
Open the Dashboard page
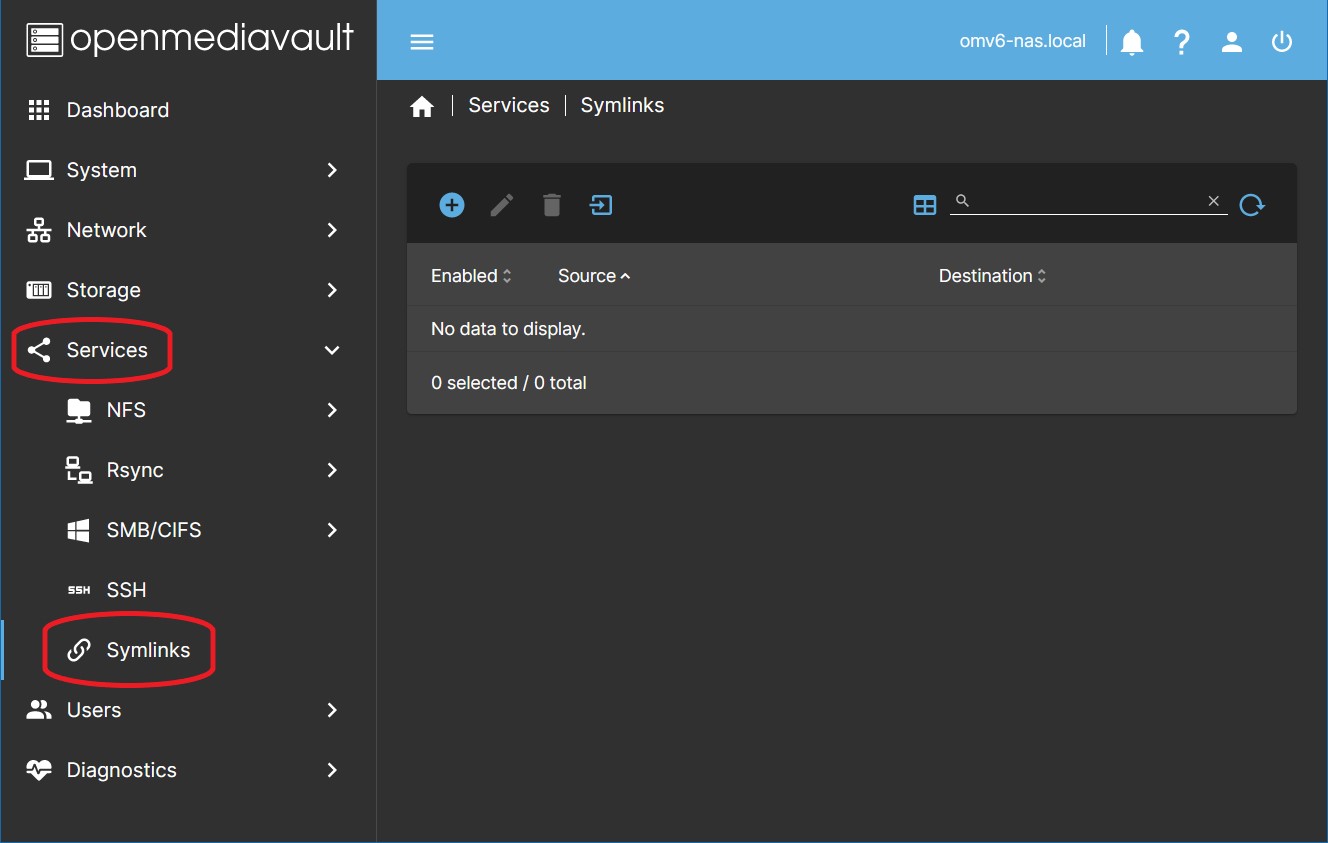pyautogui.click(x=117, y=110)
